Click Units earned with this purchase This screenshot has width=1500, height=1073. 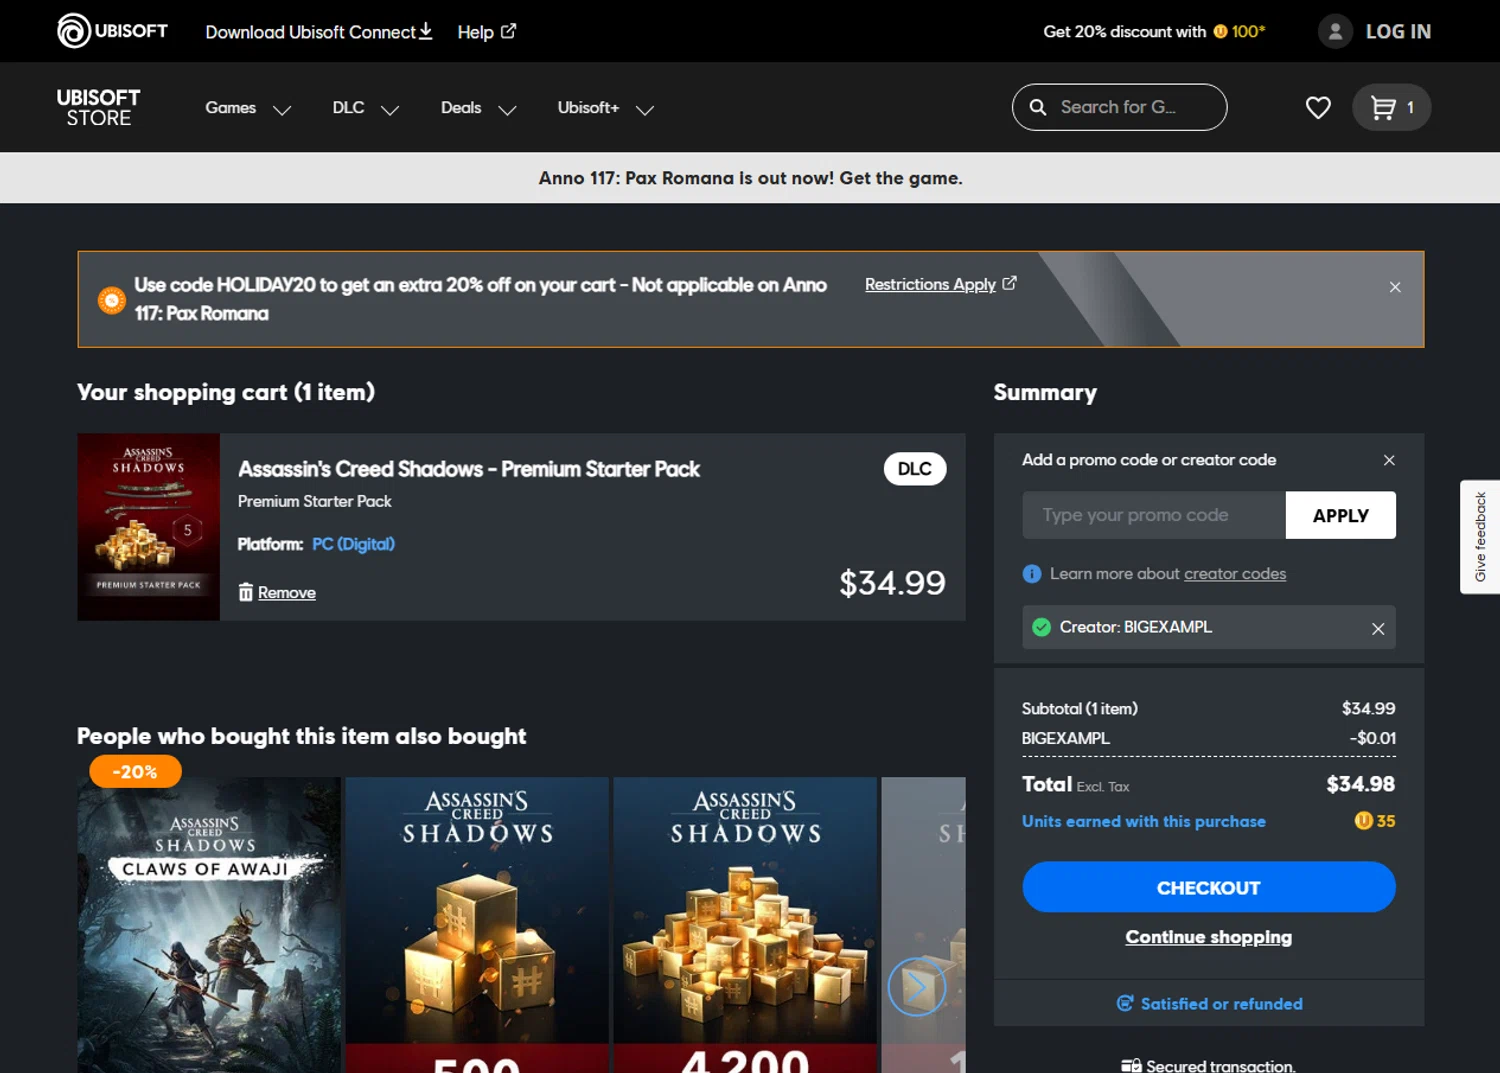click(1144, 821)
